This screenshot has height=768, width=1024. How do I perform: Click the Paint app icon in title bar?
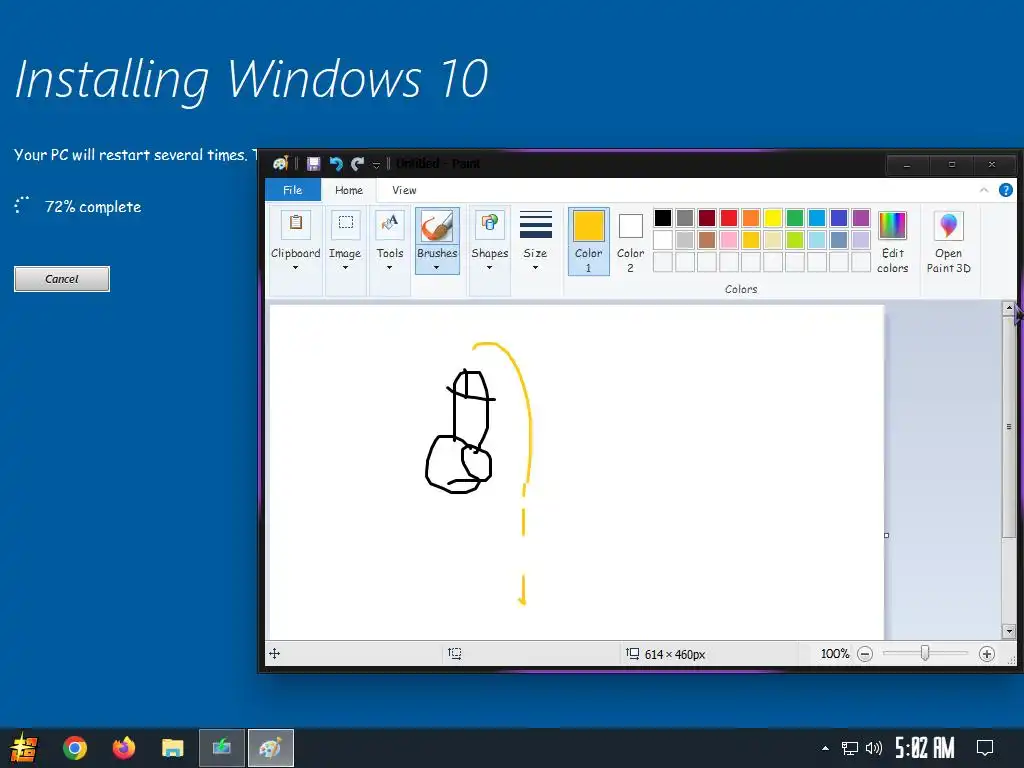281,163
